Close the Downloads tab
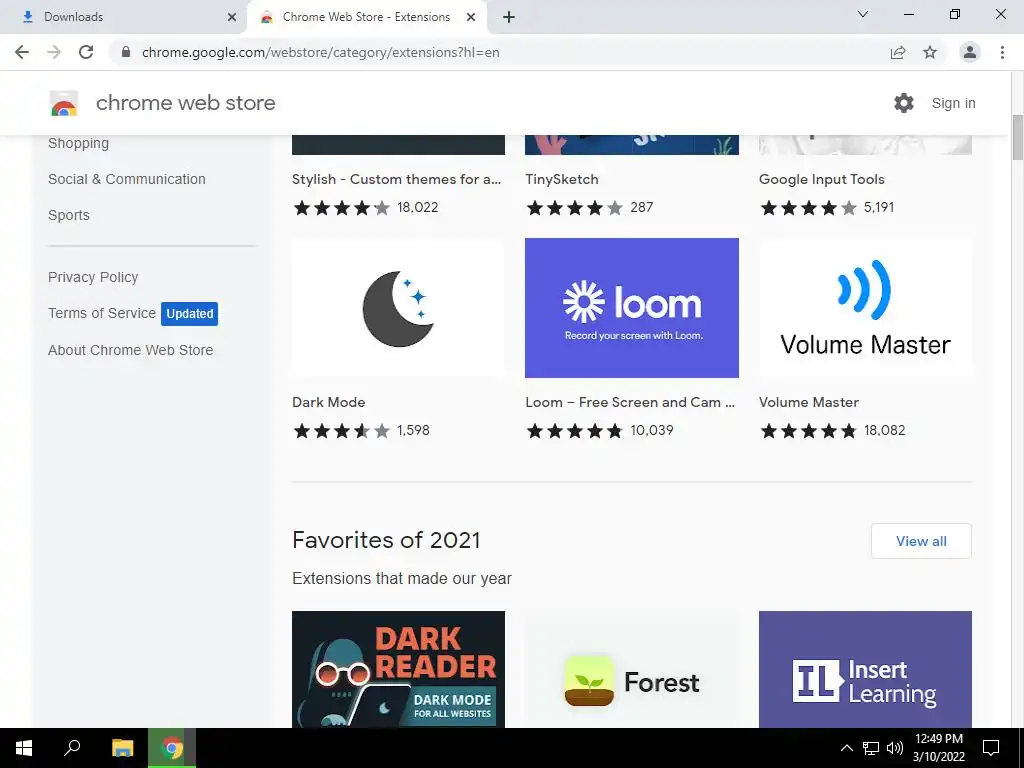1024x768 pixels. click(232, 17)
